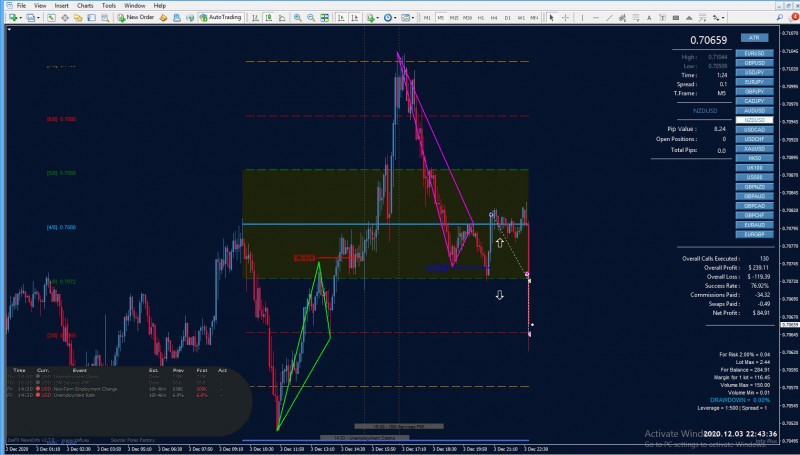Toggle Auto Scroll for the chart

[x=341, y=18]
